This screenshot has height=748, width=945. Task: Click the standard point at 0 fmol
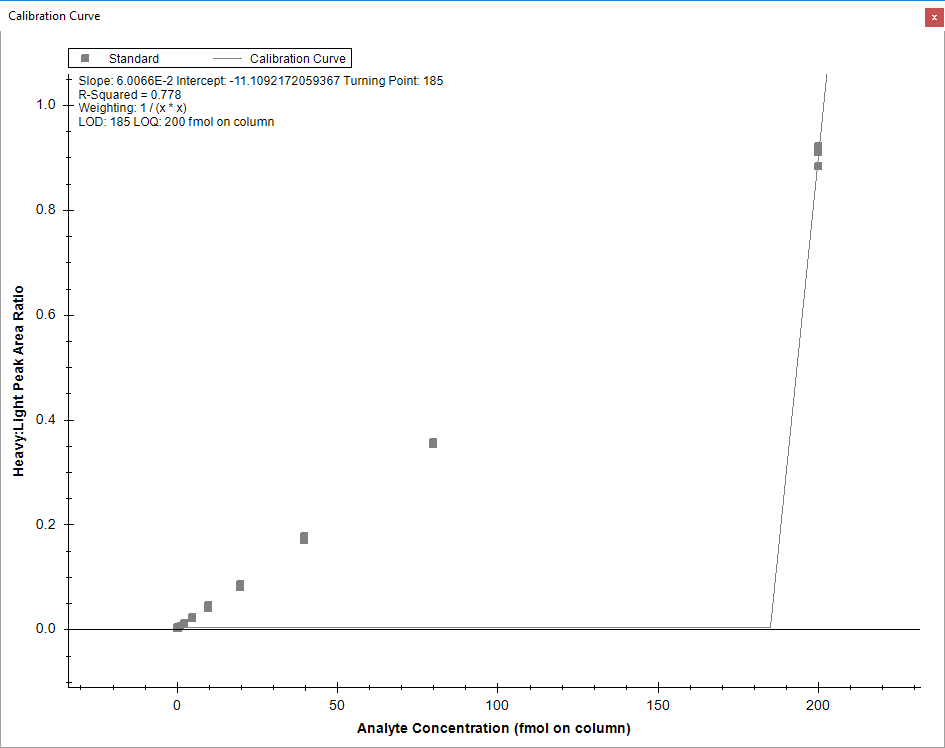pos(177,627)
